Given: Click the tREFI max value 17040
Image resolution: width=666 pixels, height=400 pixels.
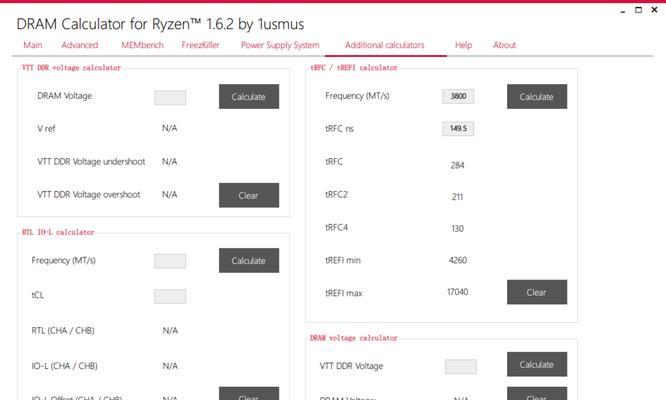Looking at the screenshot, I should point(458,292).
